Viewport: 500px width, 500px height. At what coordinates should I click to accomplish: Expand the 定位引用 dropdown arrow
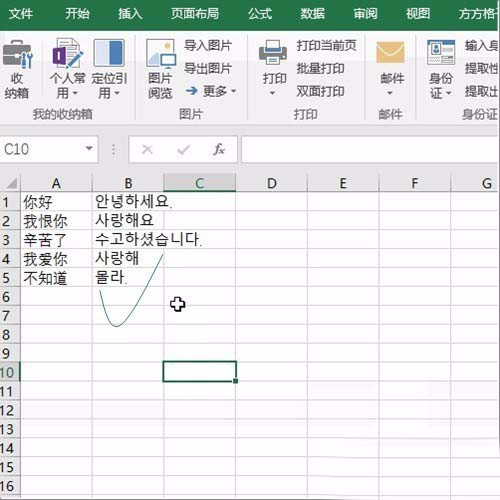tap(117, 93)
